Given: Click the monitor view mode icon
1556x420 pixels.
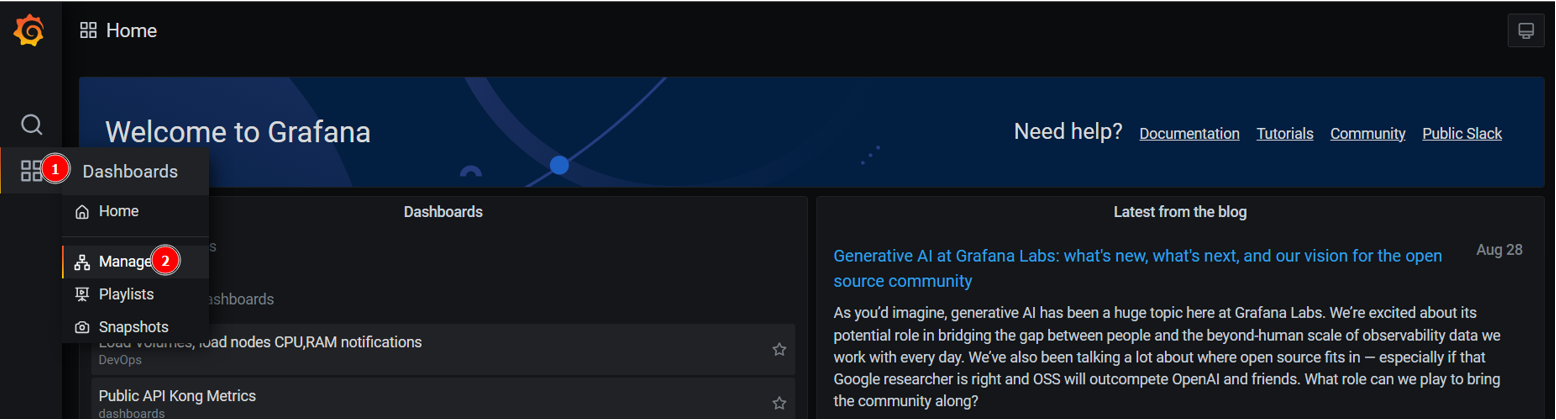Looking at the screenshot, I should click(x=1526, y=31).
